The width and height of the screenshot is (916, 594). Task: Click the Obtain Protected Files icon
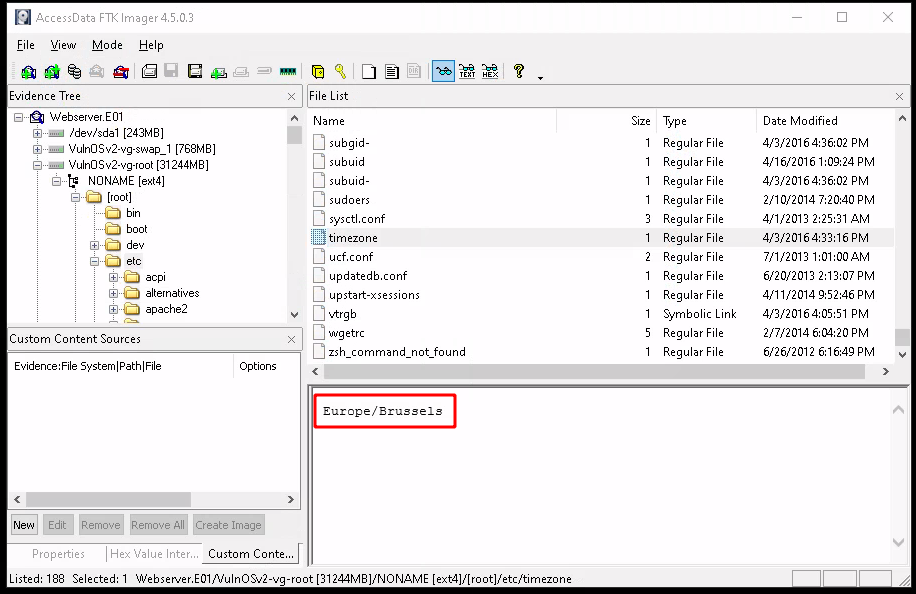[x=318, y=72]
